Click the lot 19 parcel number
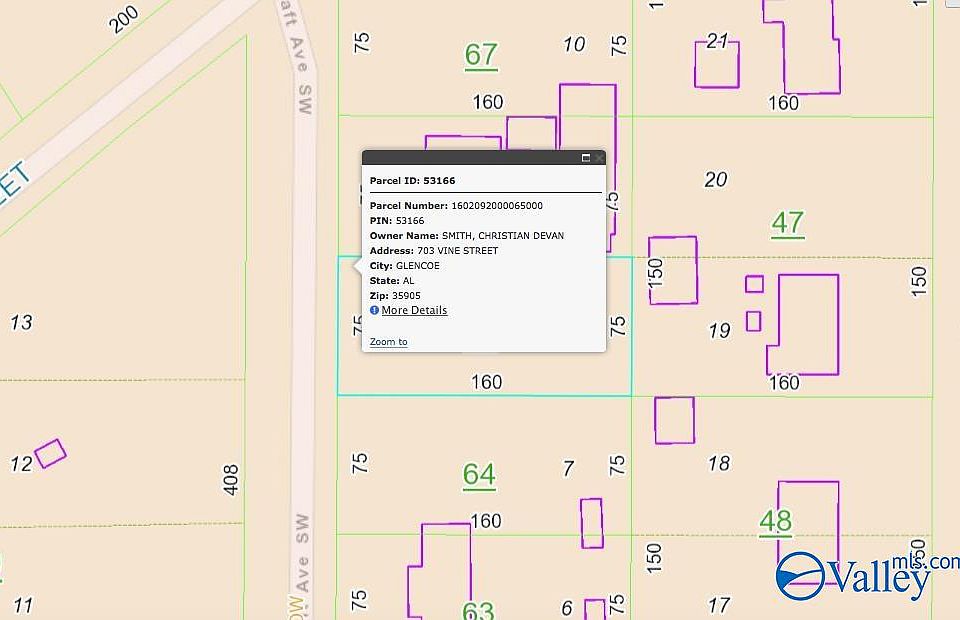This screenshot has width=960, height=620. click(x=719, y=331)
